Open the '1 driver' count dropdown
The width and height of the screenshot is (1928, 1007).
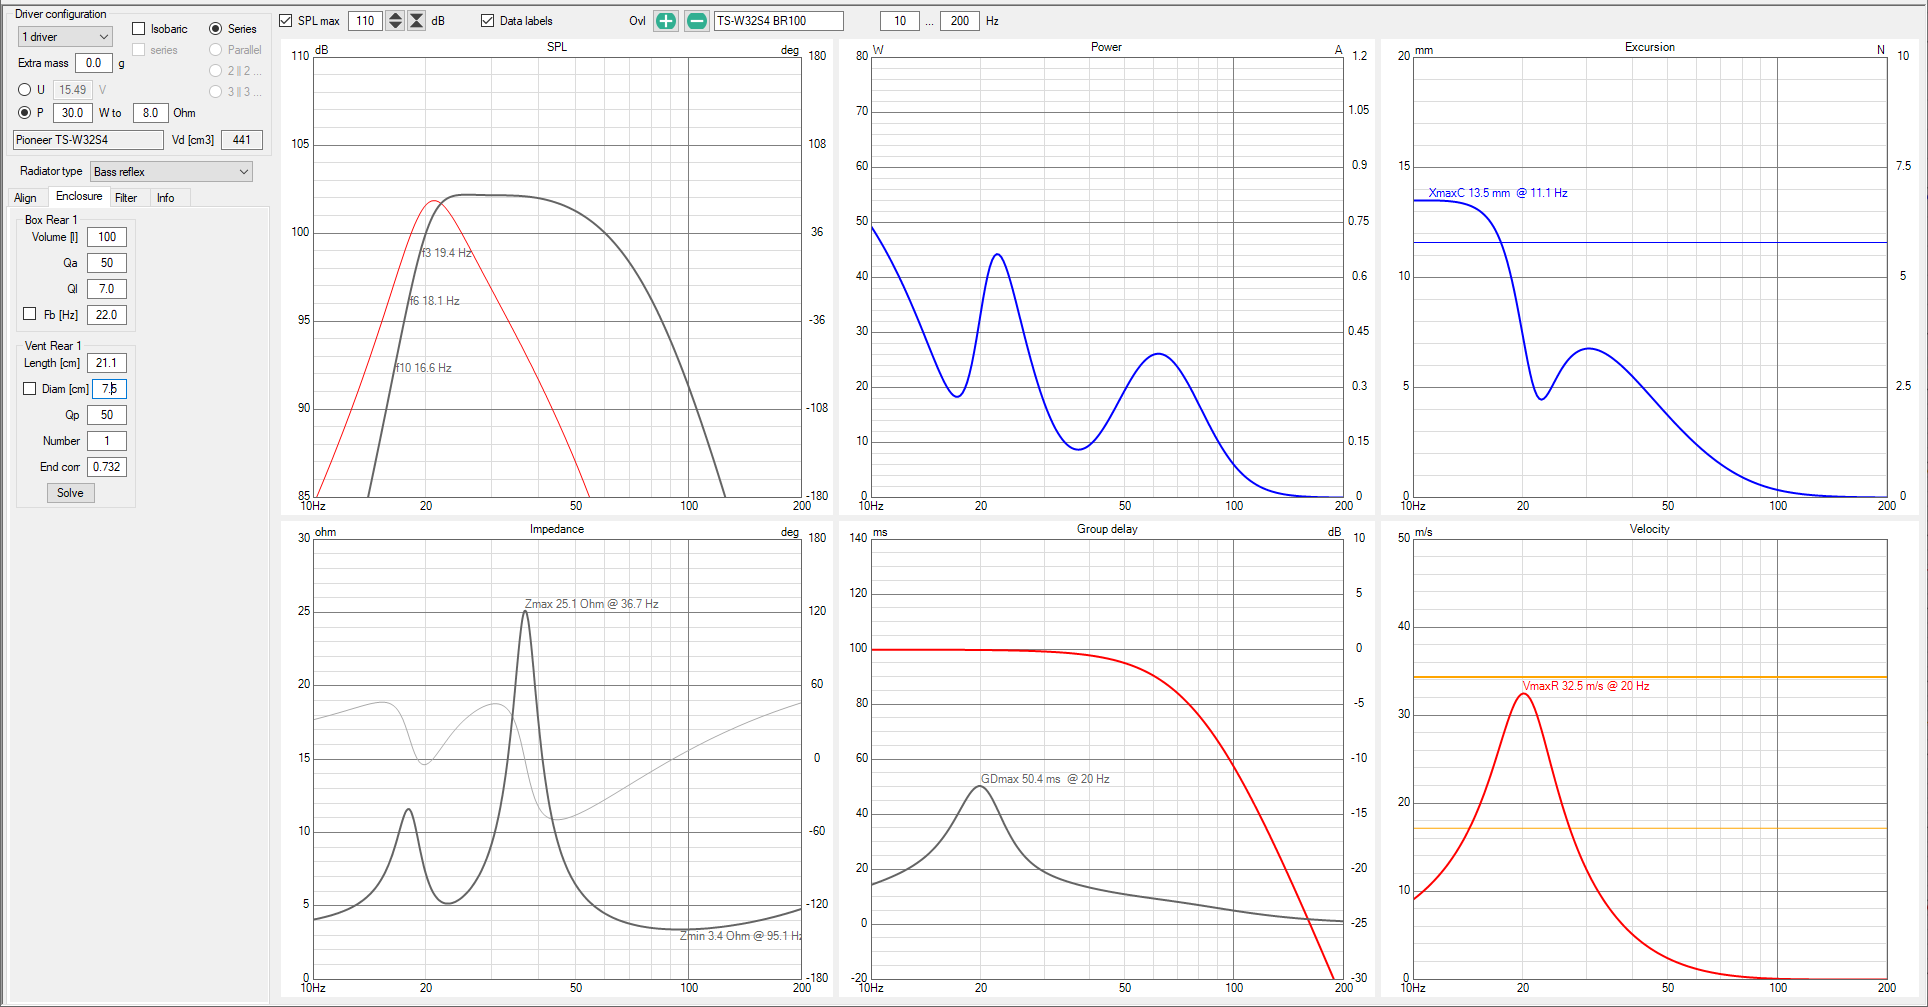click(x=65, y=37)
